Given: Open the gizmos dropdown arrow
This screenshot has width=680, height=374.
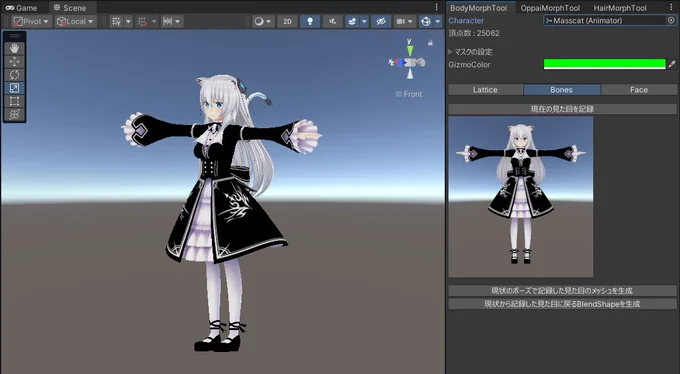Looking at the screenshot, I should coord(438,21).
